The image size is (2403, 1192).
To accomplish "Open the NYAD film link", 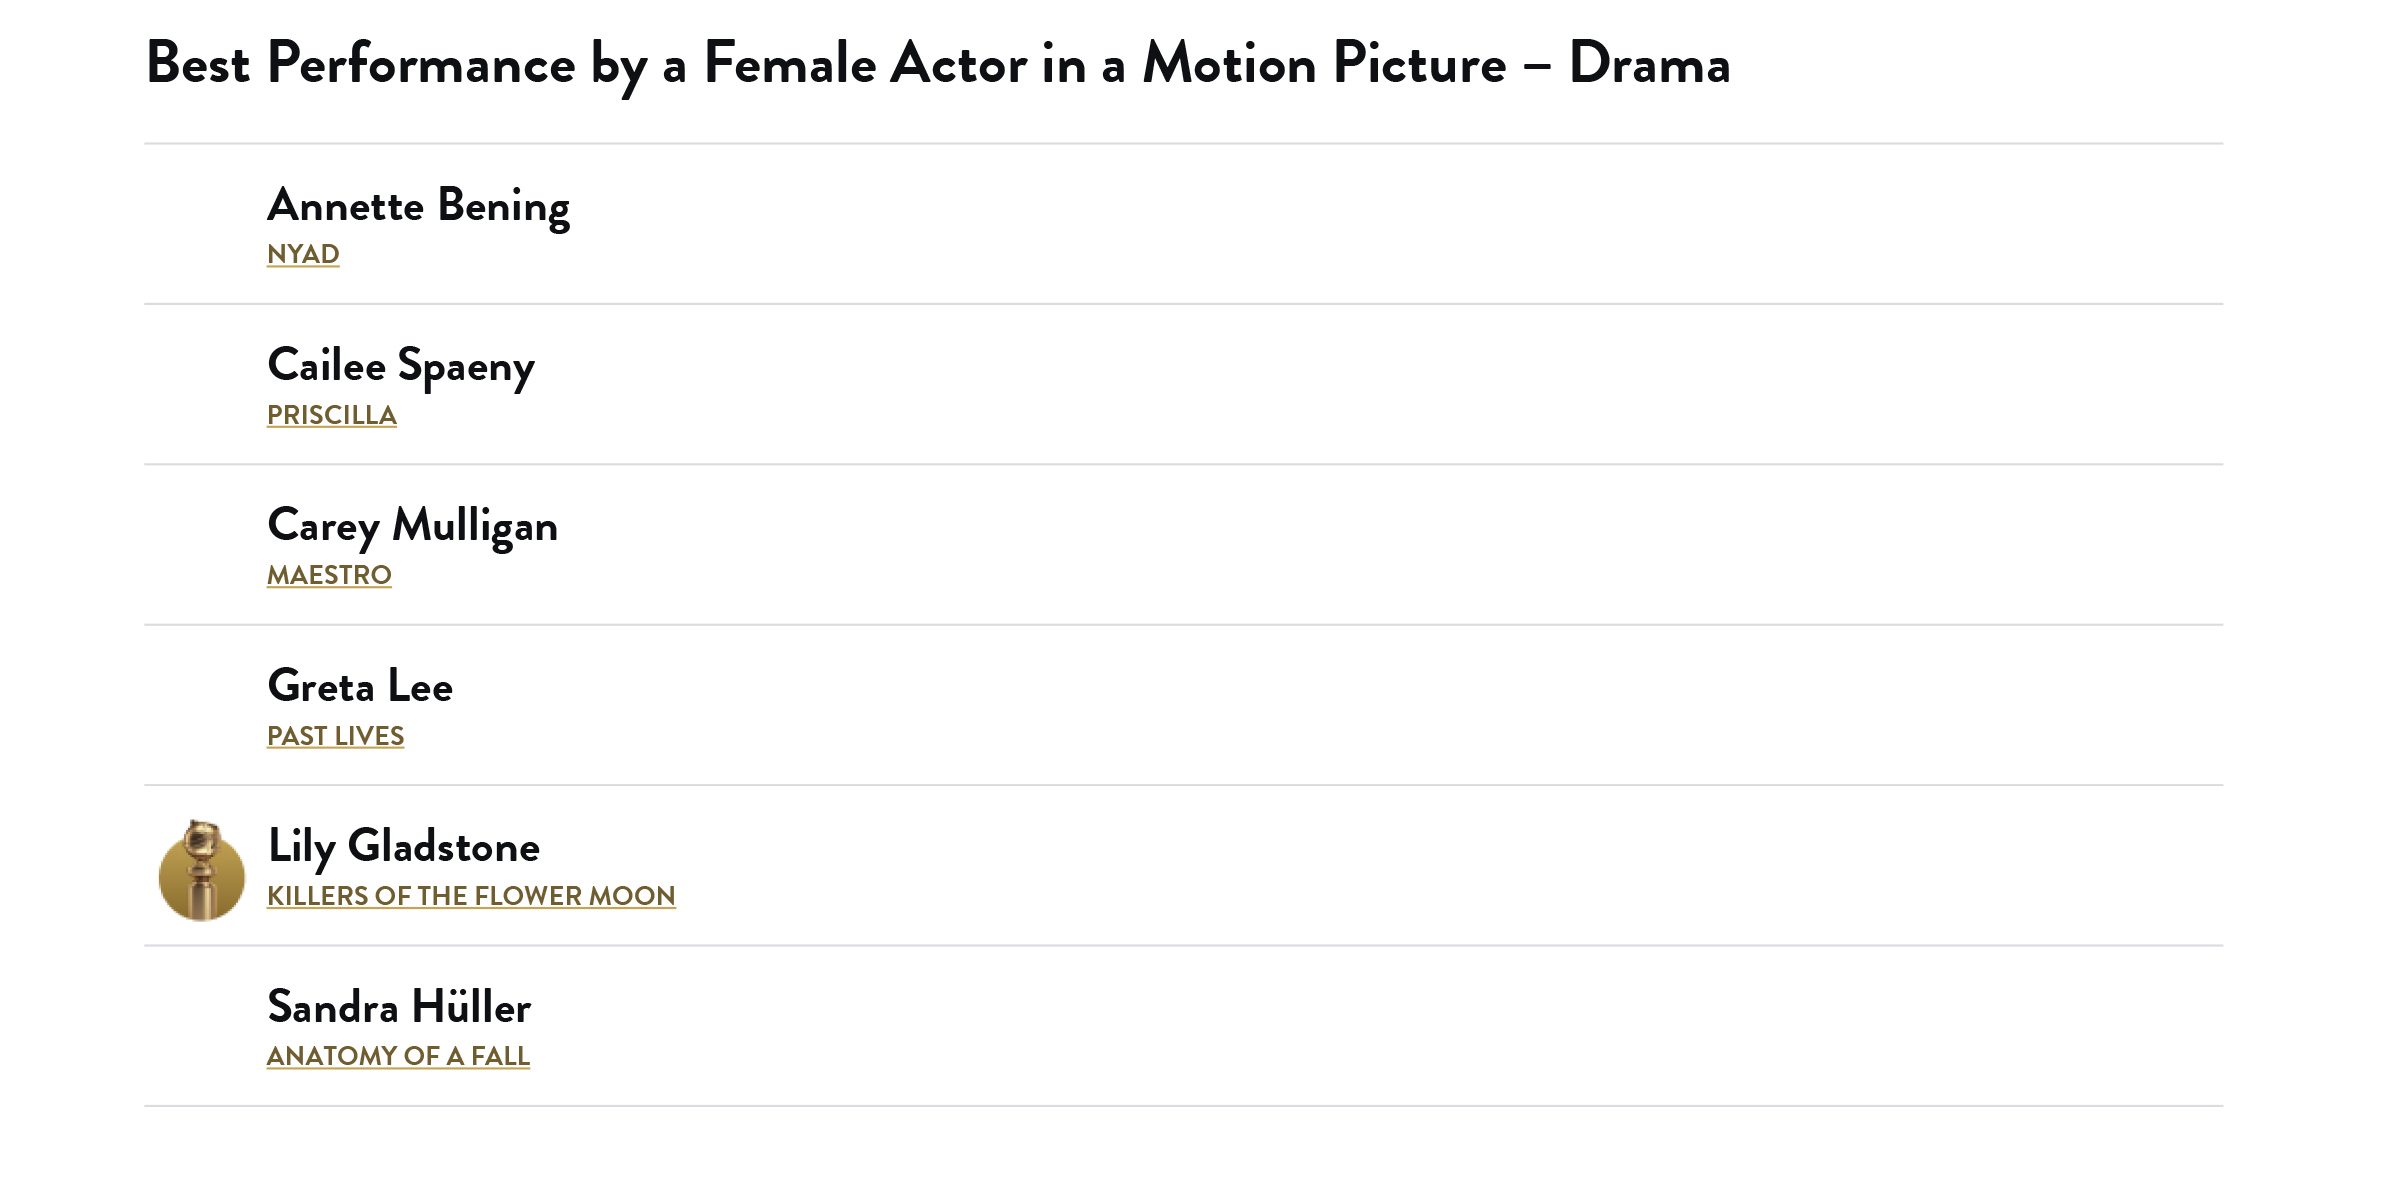I will (x=303, y=254).
